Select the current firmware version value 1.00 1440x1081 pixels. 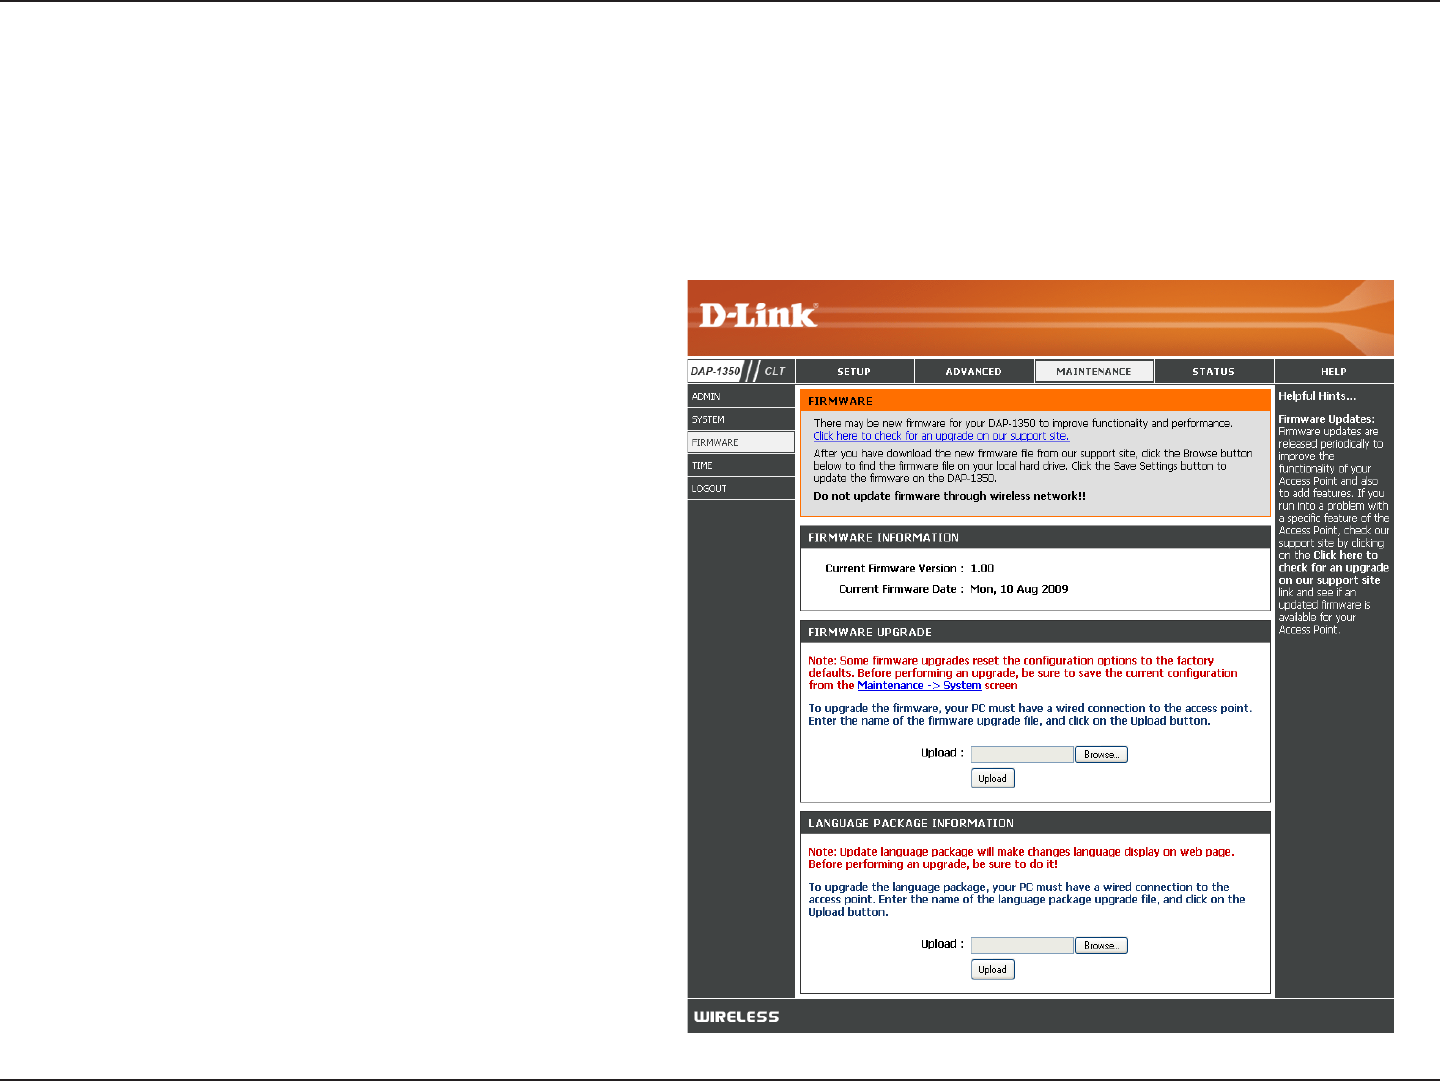982,568
